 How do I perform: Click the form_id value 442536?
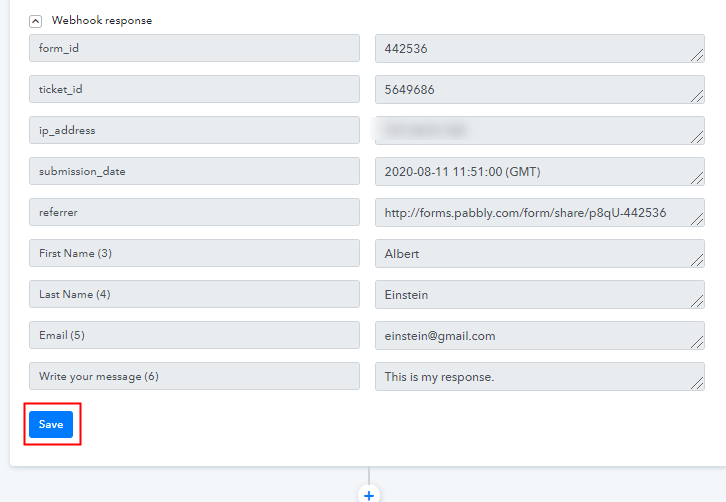pos(539,48)
